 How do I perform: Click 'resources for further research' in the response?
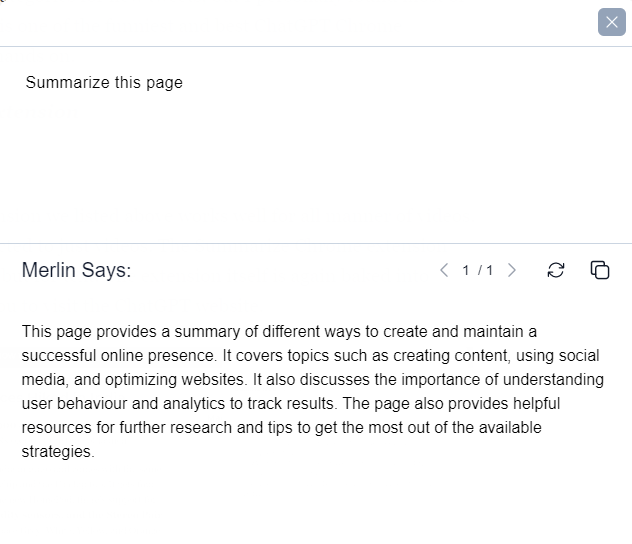tap(126, 428)
